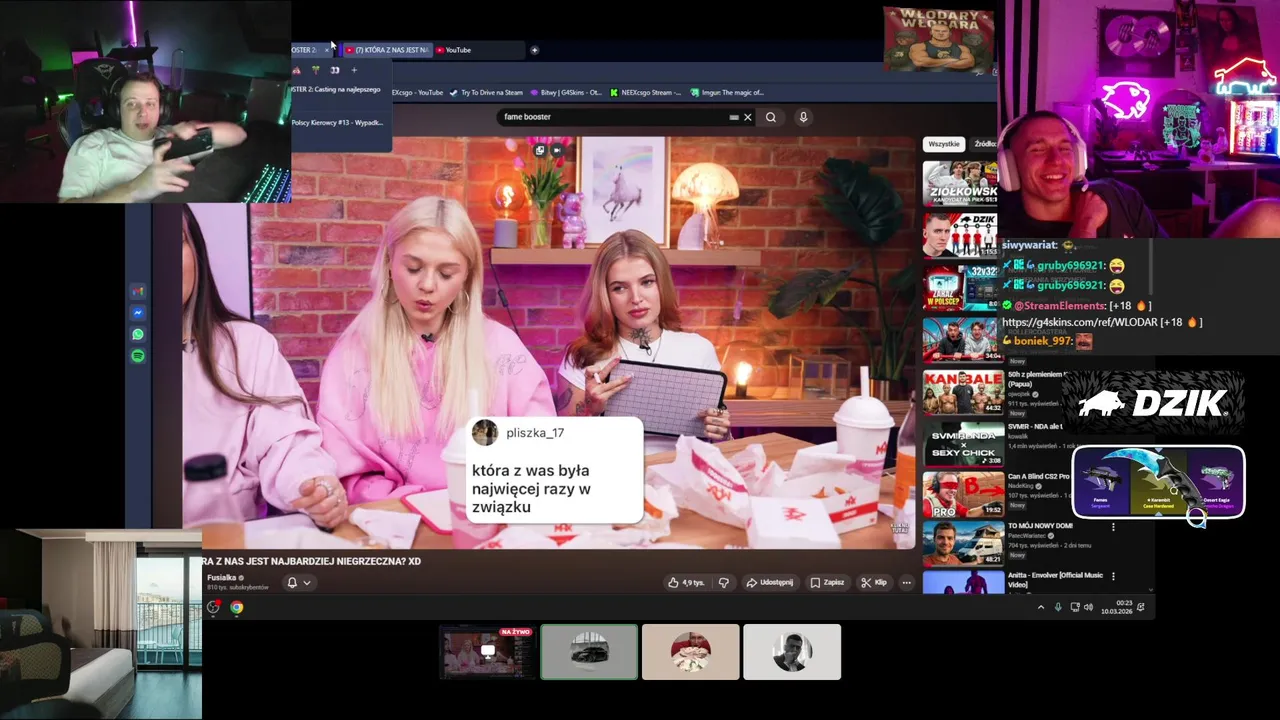Like the video with 4,9 tys. thumbs up
1280x720 pixels.
click(x=687, y=582)
